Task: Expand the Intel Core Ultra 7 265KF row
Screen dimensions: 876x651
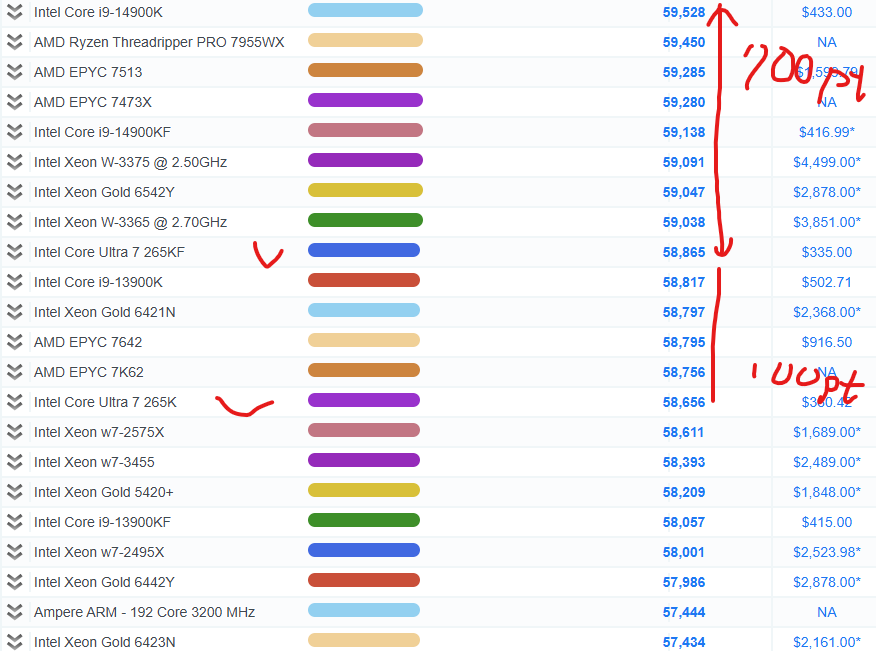Action: click(15, 252)
